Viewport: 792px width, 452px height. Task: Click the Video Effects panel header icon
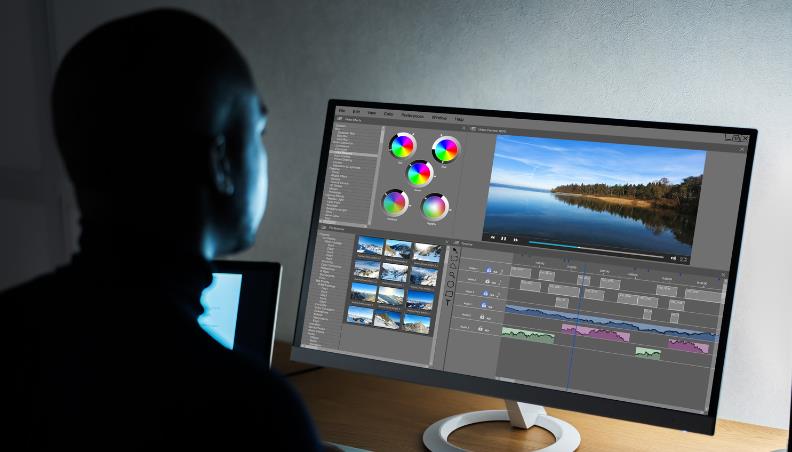tap(339, 120)
